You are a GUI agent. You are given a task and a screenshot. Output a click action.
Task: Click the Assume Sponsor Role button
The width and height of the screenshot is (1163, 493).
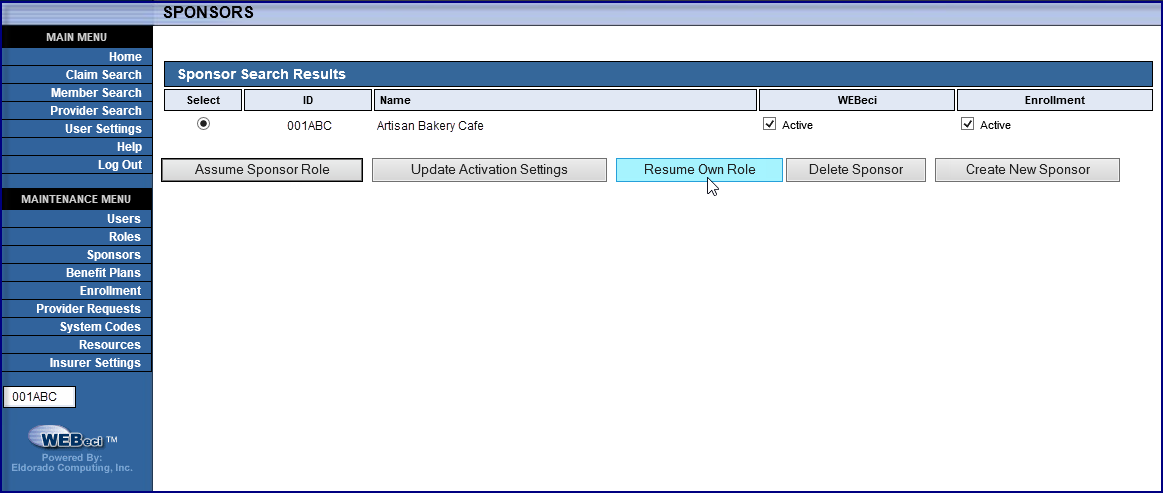point(262,170)
